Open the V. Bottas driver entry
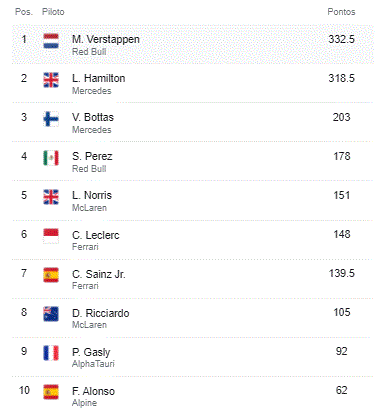The width and height of the screenshot is (375, 413). 93,117
